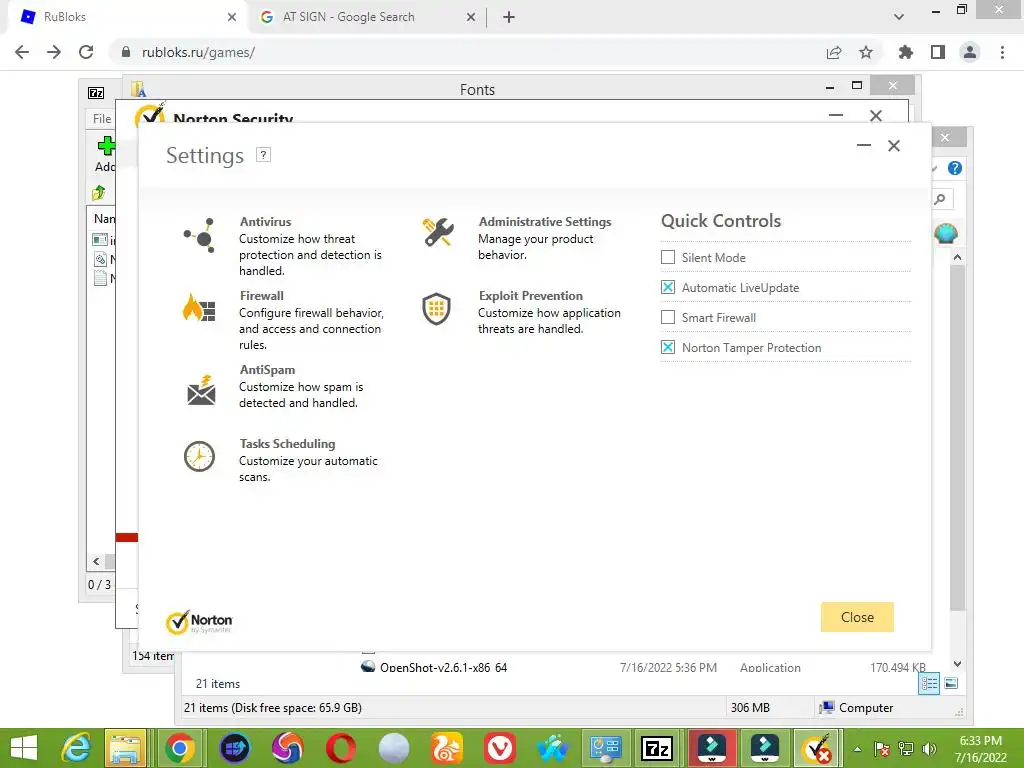Click the Chrome address bar URL
The width and height of the screenshot is (1024, 768).
(x=198, y=52)
